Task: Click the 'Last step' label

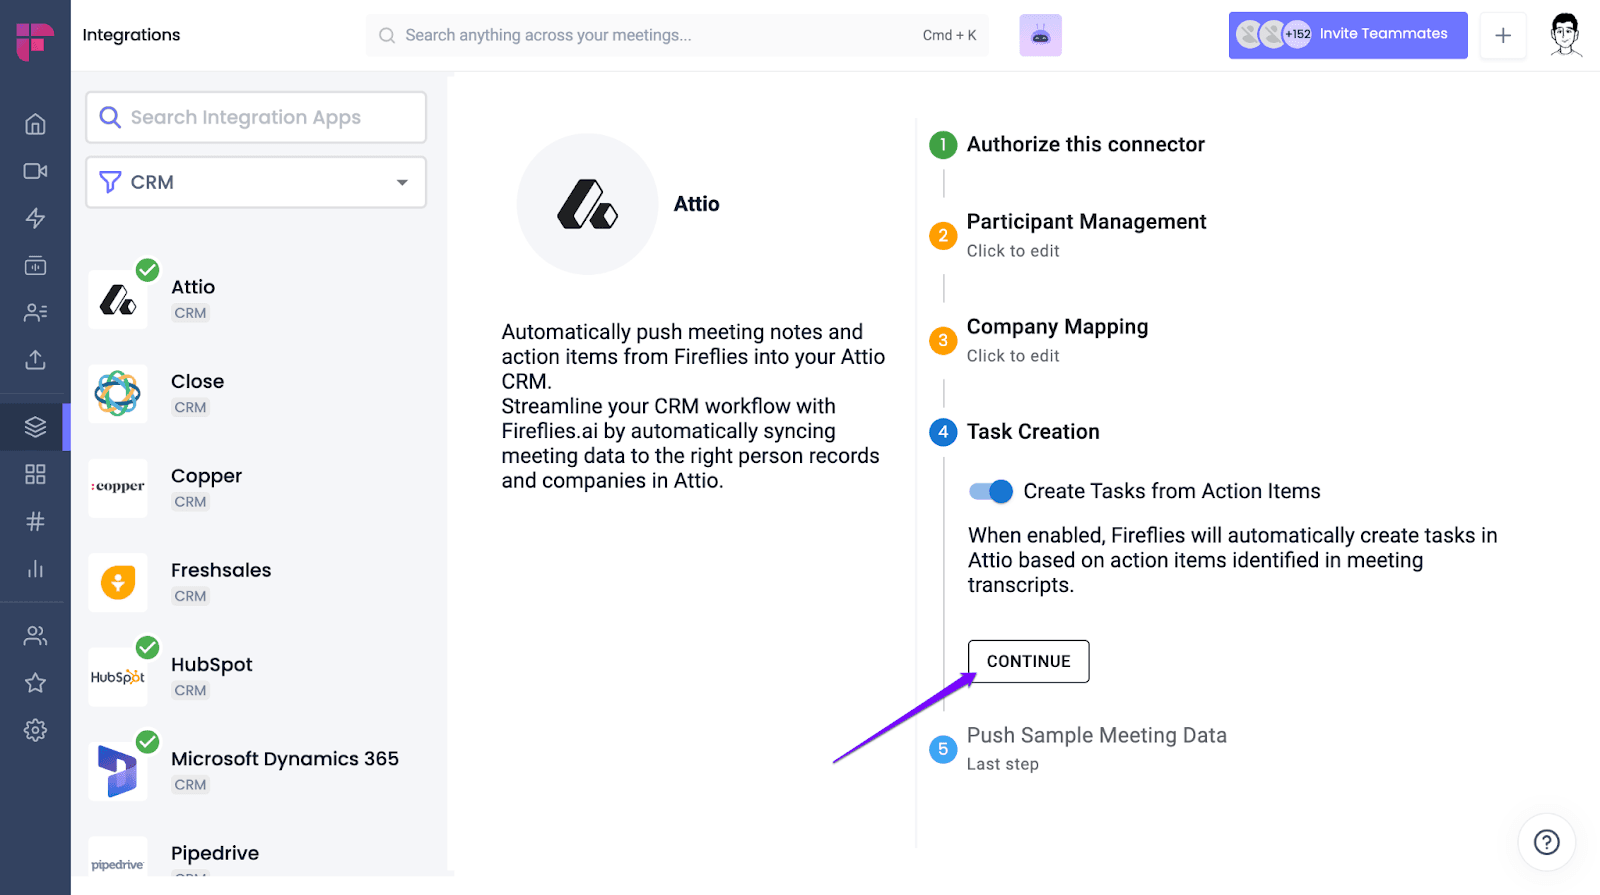Action: (x=1002, y=764)
